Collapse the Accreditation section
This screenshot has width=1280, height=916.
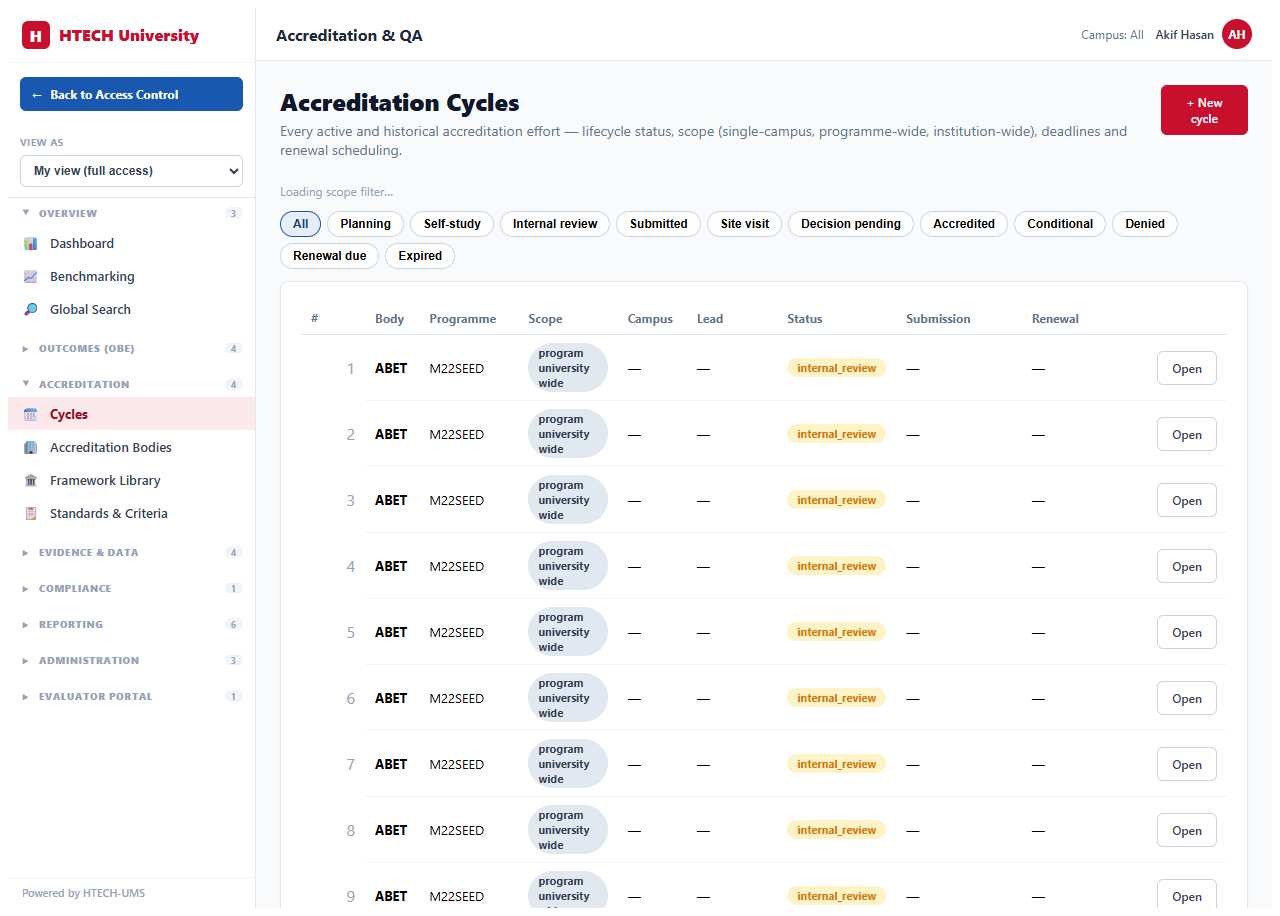point(131,384)
